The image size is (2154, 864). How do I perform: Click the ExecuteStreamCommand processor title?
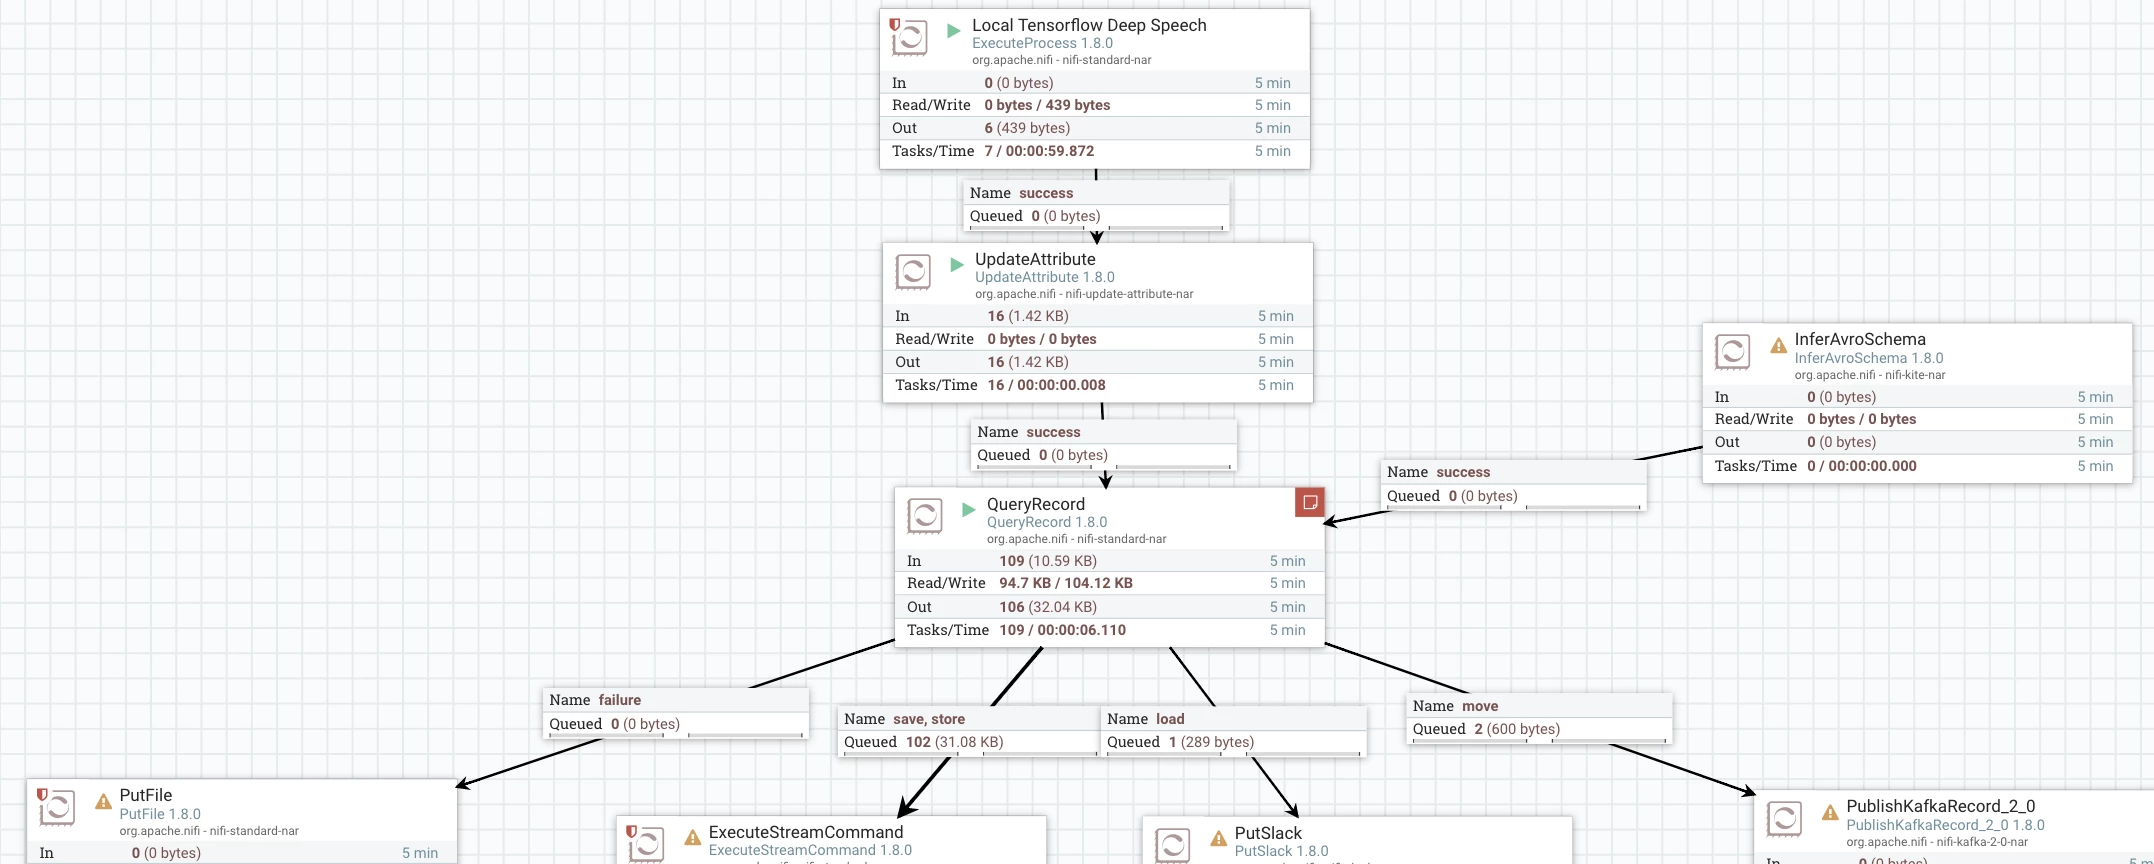[x=806, y=832]
